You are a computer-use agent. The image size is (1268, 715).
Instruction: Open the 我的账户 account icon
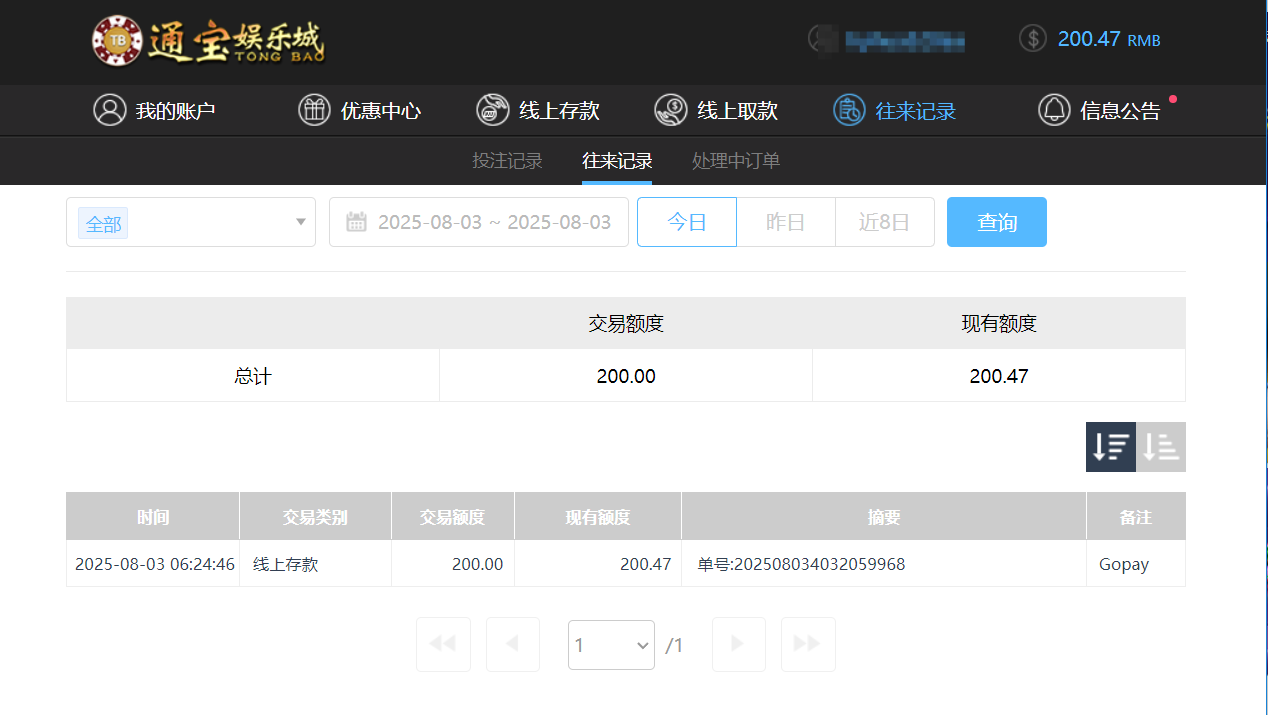110,110
